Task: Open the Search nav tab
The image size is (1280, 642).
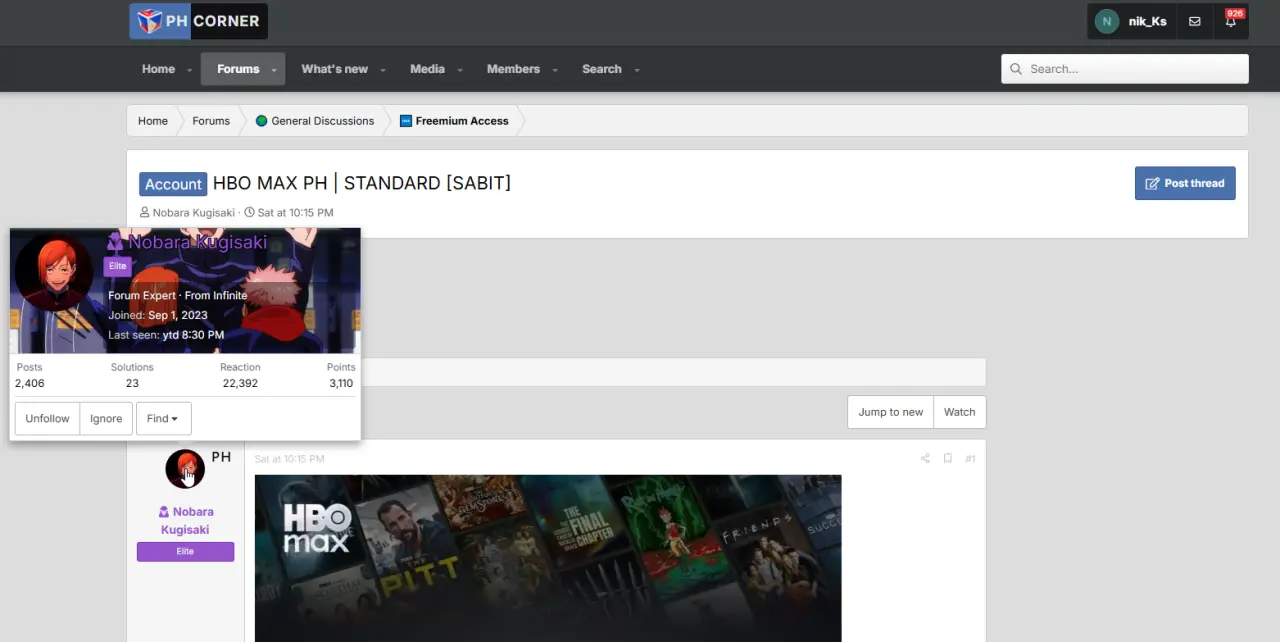Action: pos(602,69)
